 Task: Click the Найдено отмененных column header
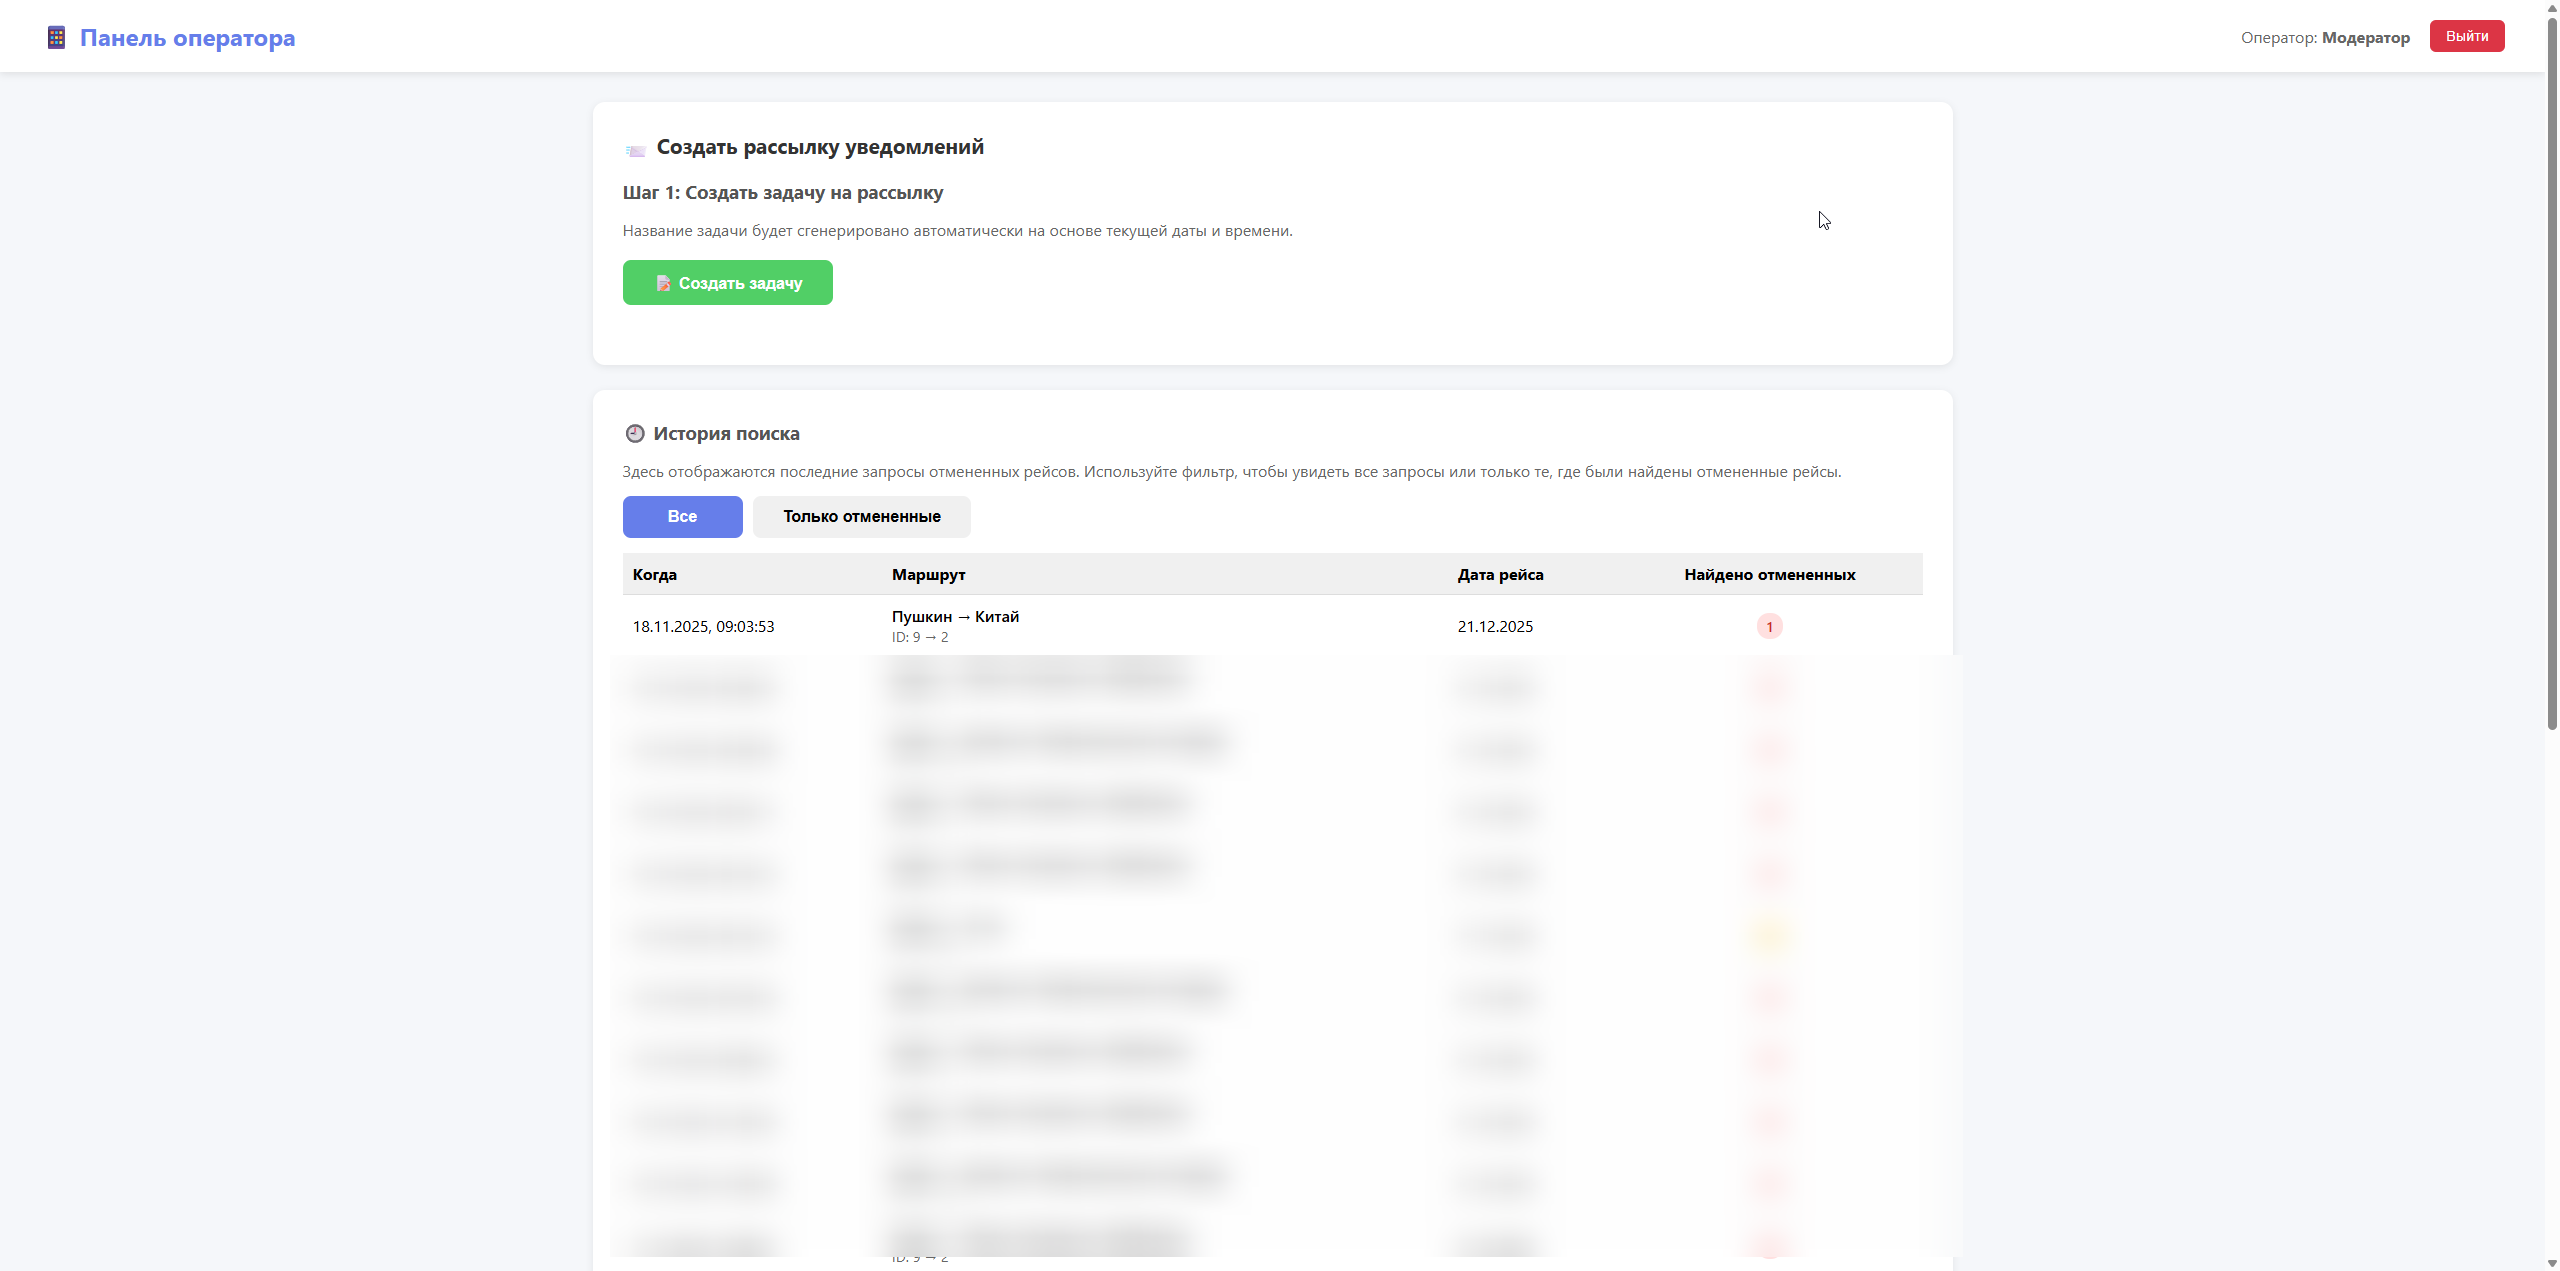pos(1769,575)
